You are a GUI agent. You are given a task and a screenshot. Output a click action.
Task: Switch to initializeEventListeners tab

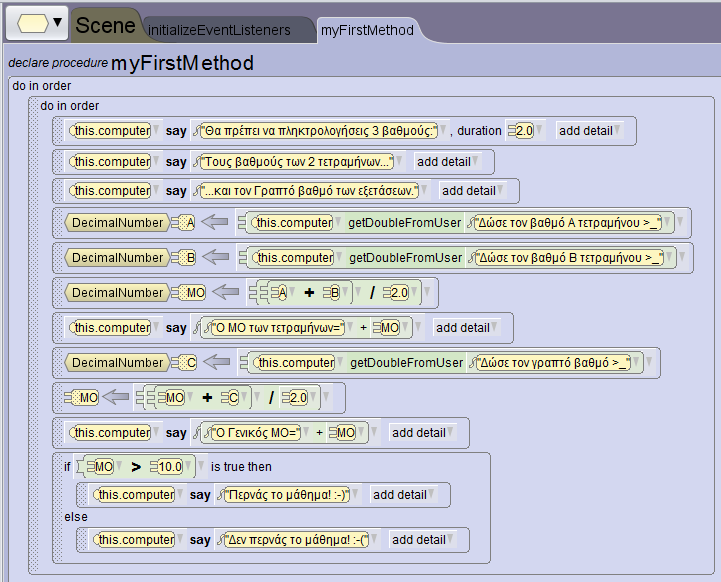pos(219,30)
